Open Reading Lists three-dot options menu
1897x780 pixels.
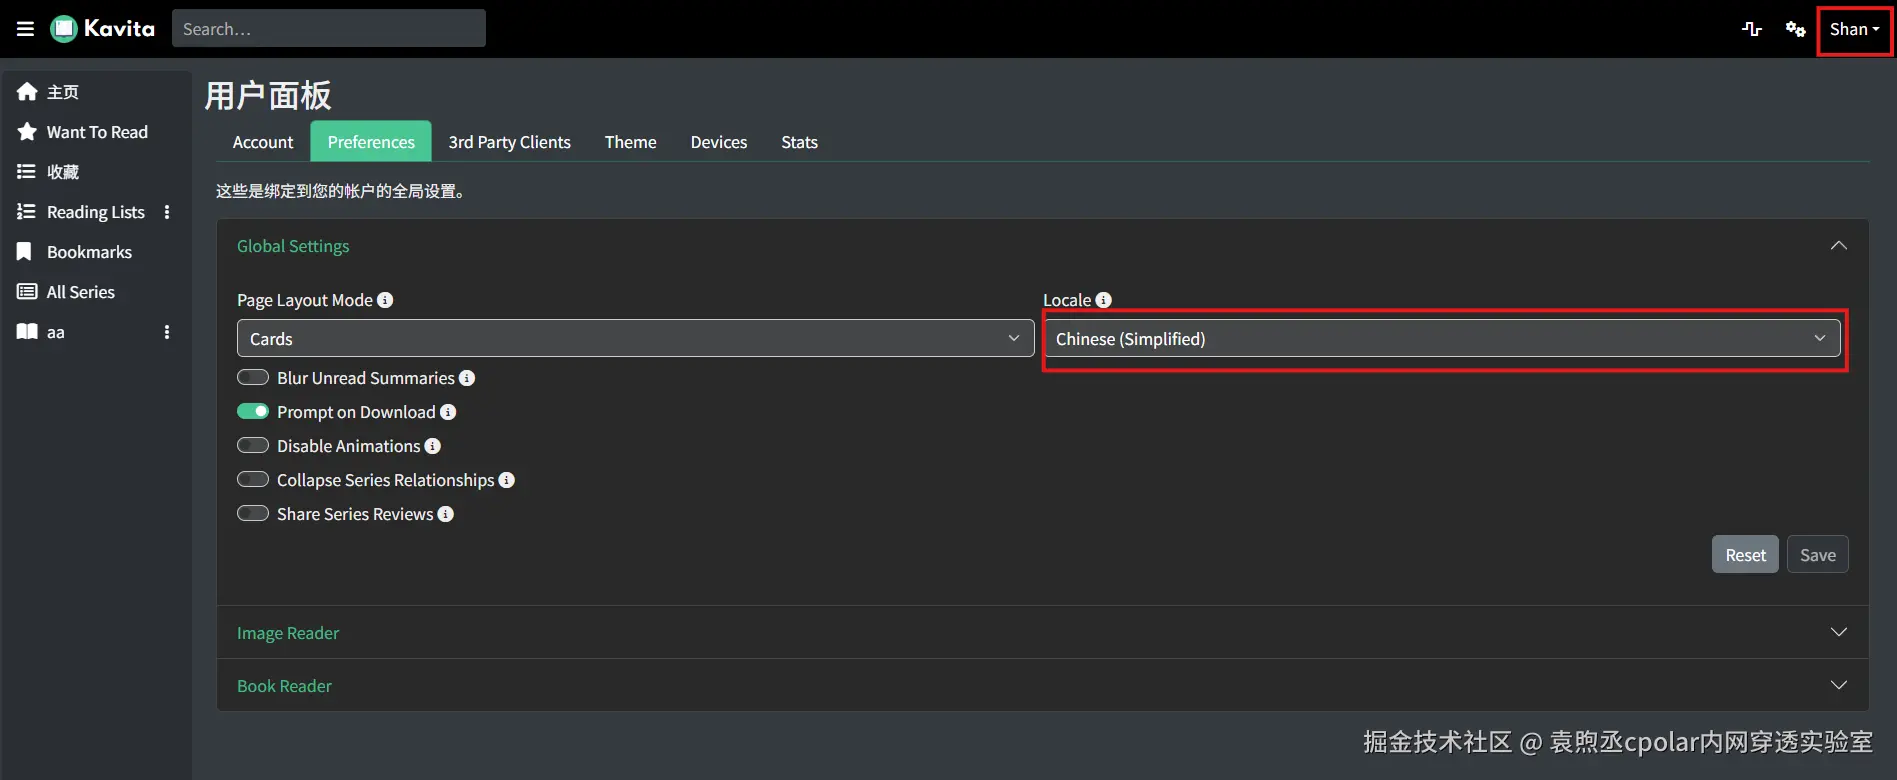tap(167, 212)
